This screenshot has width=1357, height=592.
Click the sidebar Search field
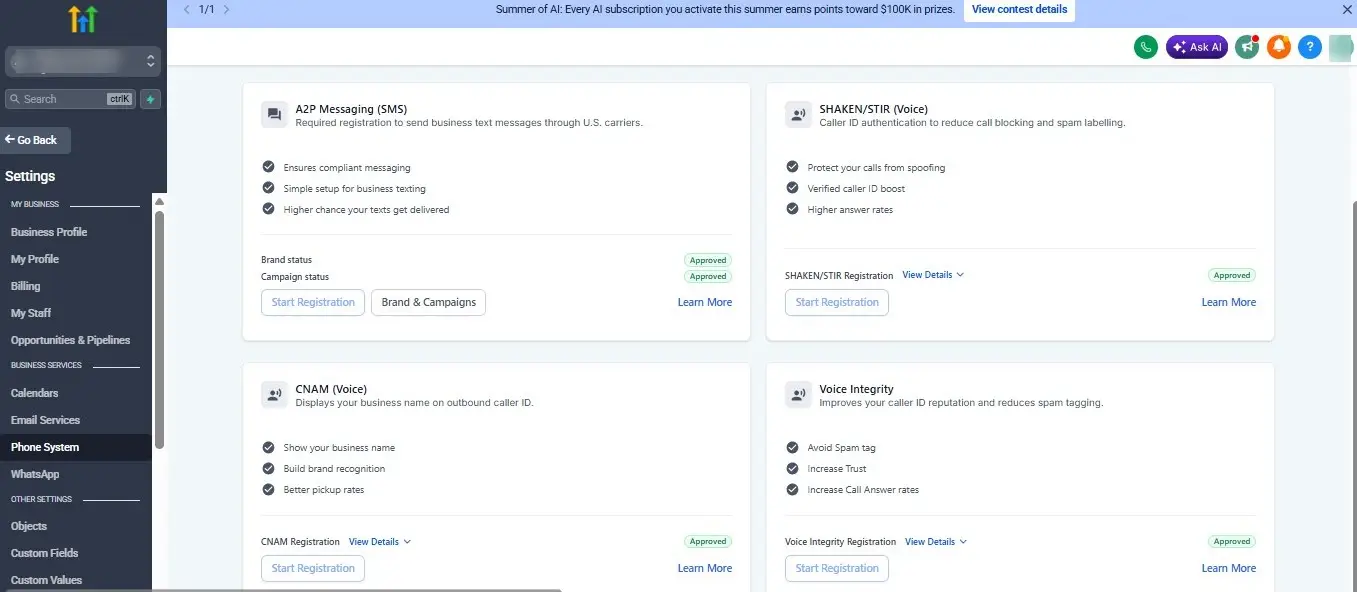(x=70, y=99)
